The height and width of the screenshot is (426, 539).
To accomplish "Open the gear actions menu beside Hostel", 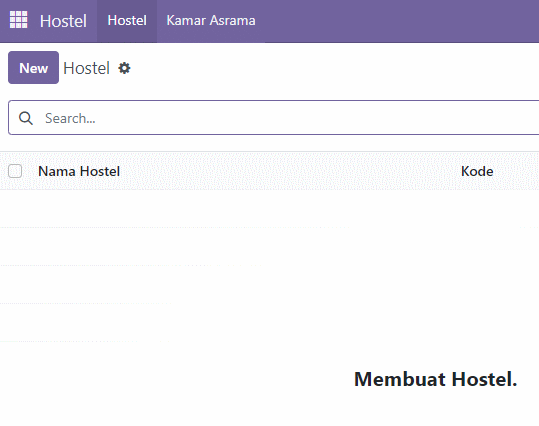I will pyautogui.click(x=124, y=68).
